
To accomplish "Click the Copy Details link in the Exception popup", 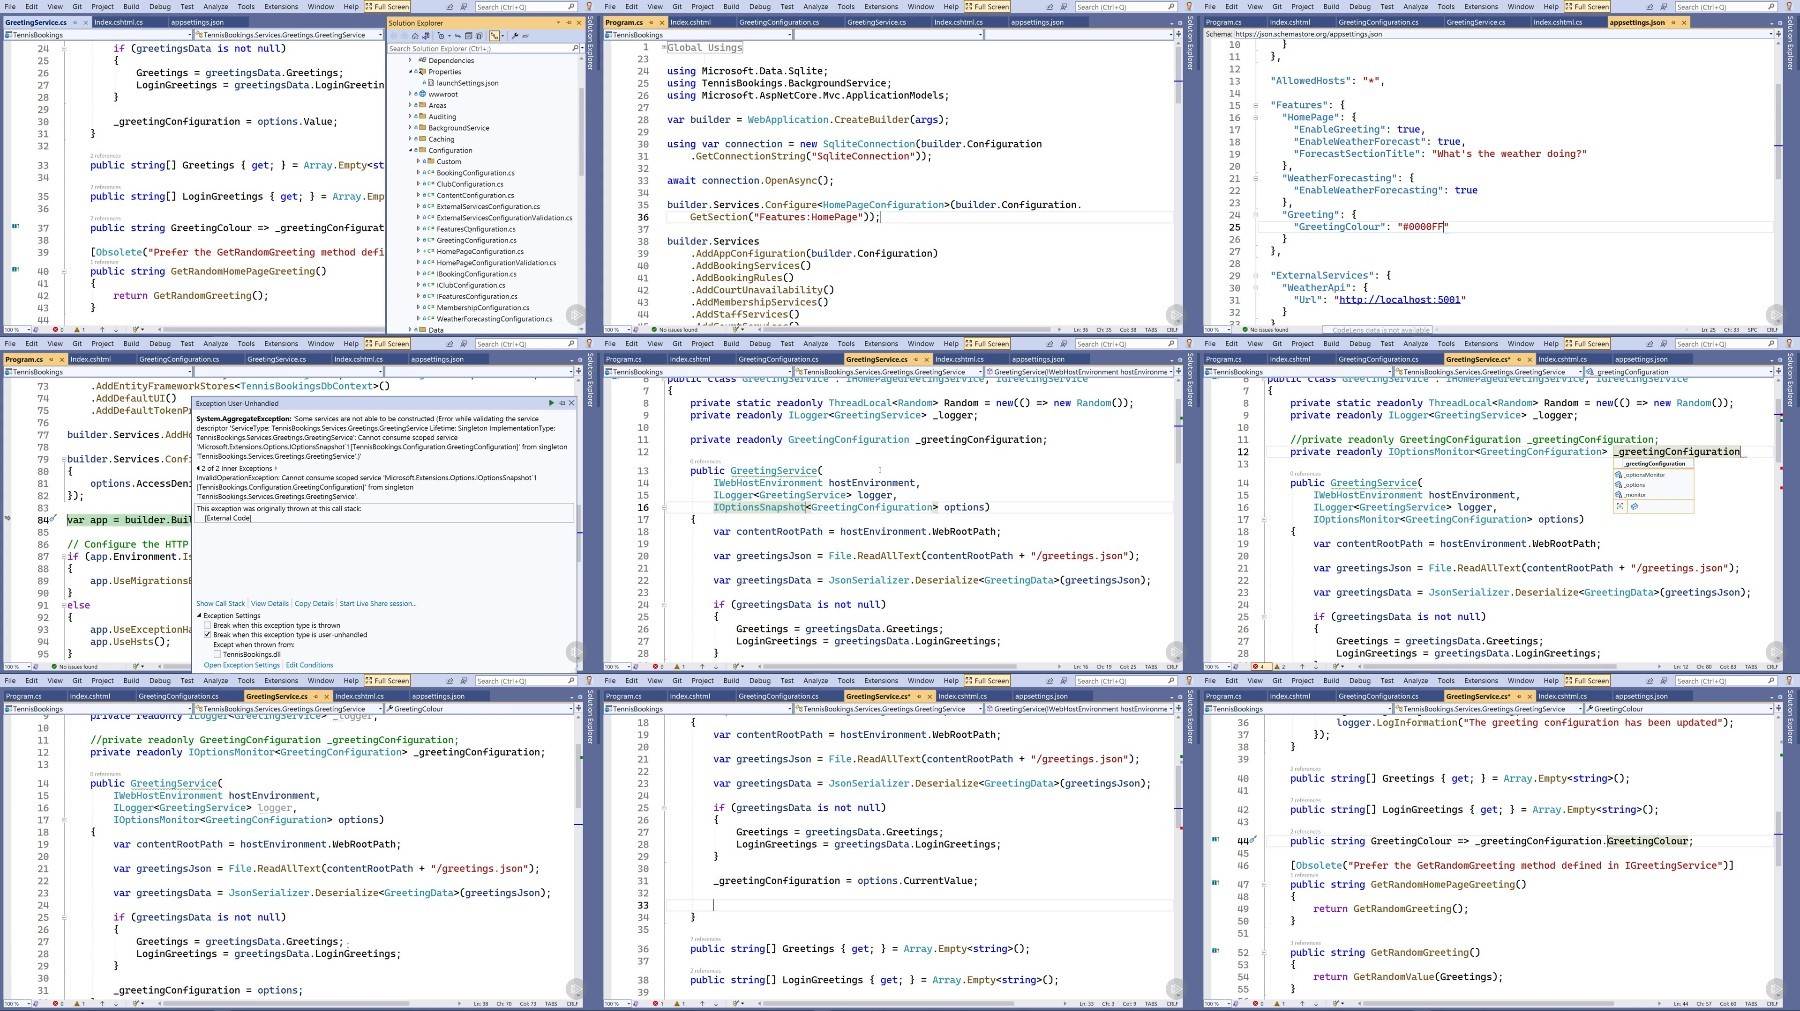I will (x=314, y=603).
